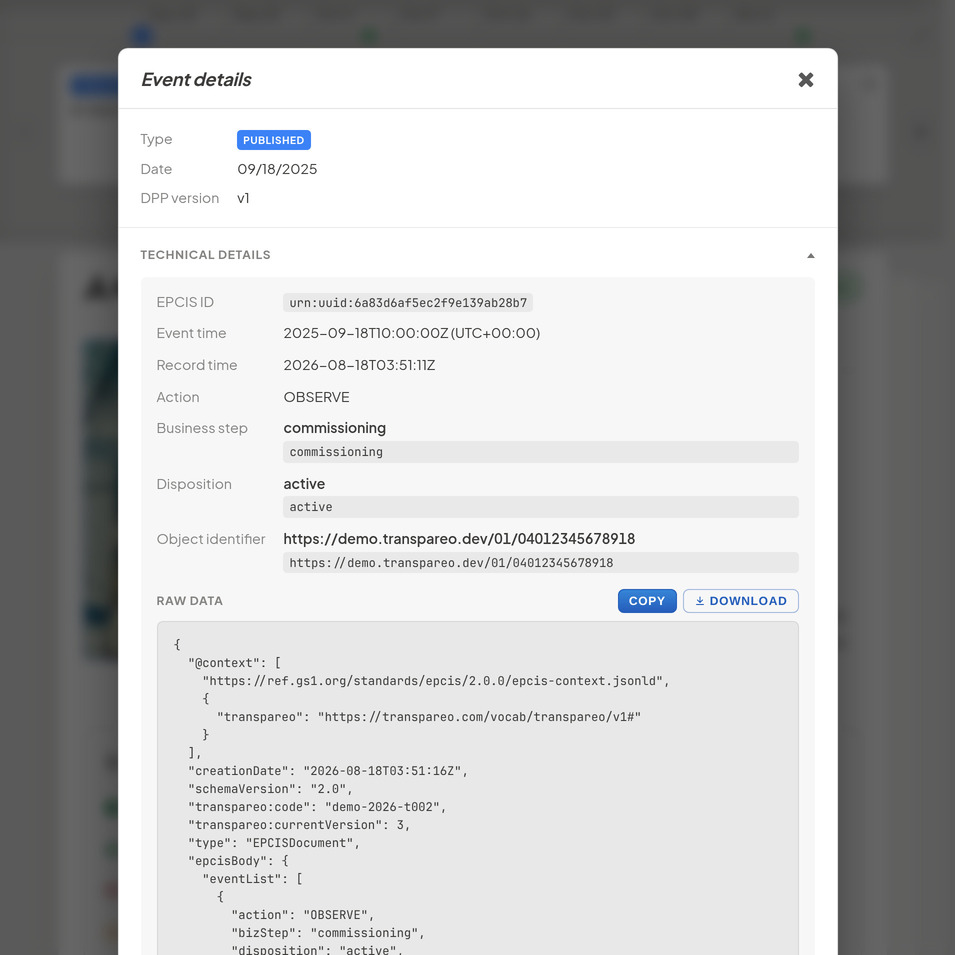Select the Record time value text
This screenshot has width=955, height=955.
point(359,365)
